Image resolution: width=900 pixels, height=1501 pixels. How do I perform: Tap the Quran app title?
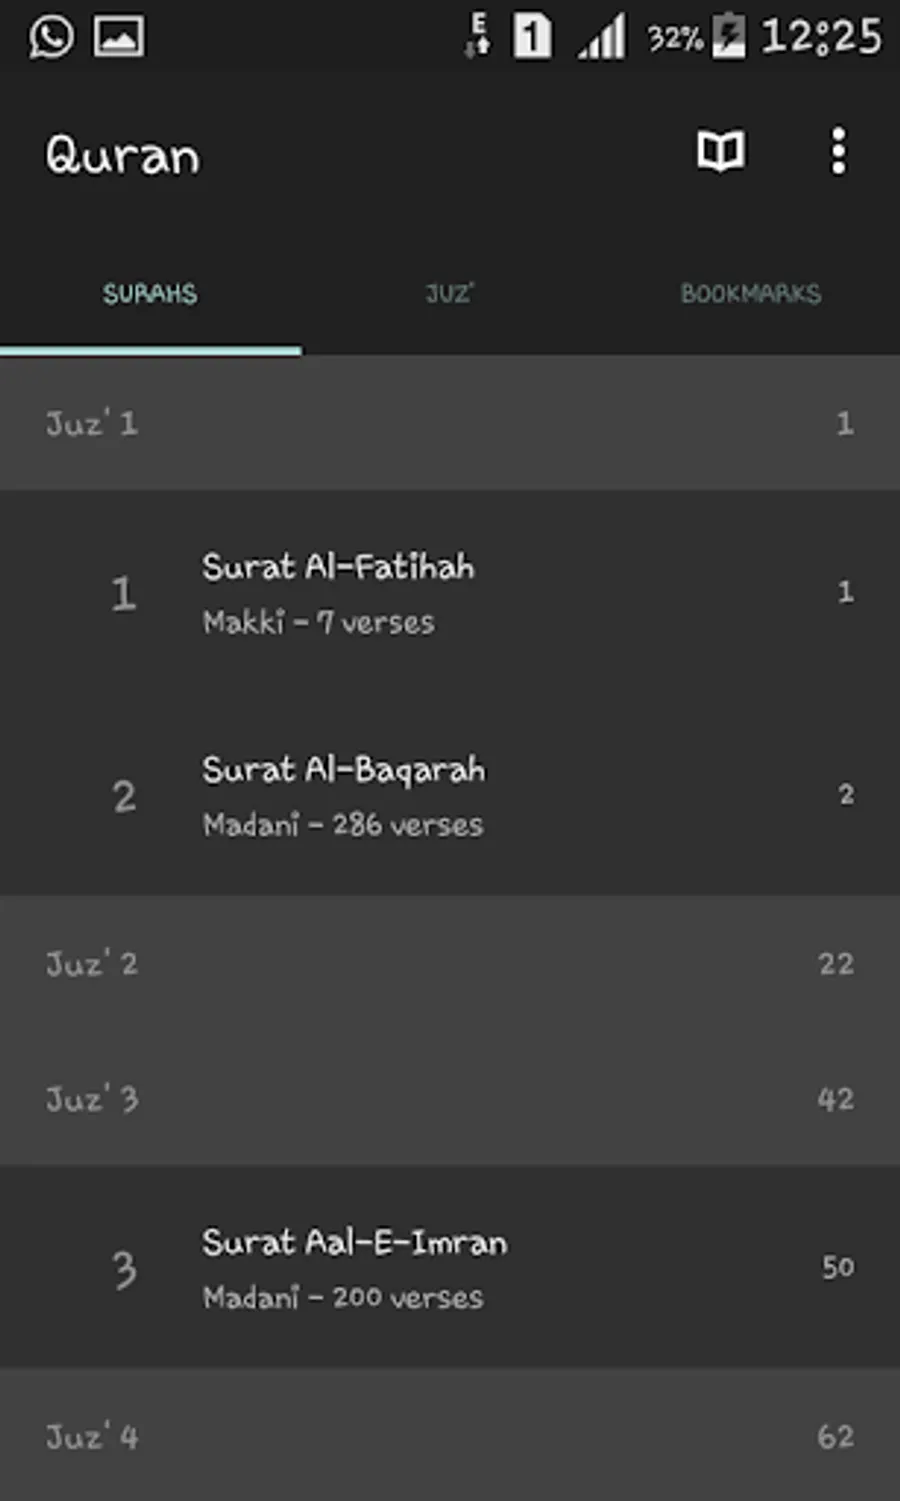point(123,156)
